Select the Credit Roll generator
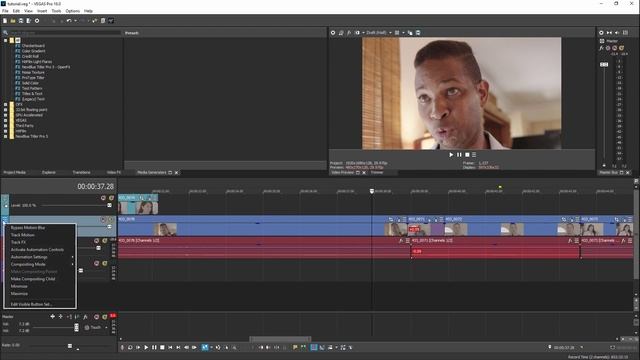This screenshot has width=640, height=360. tap(30, 56)
